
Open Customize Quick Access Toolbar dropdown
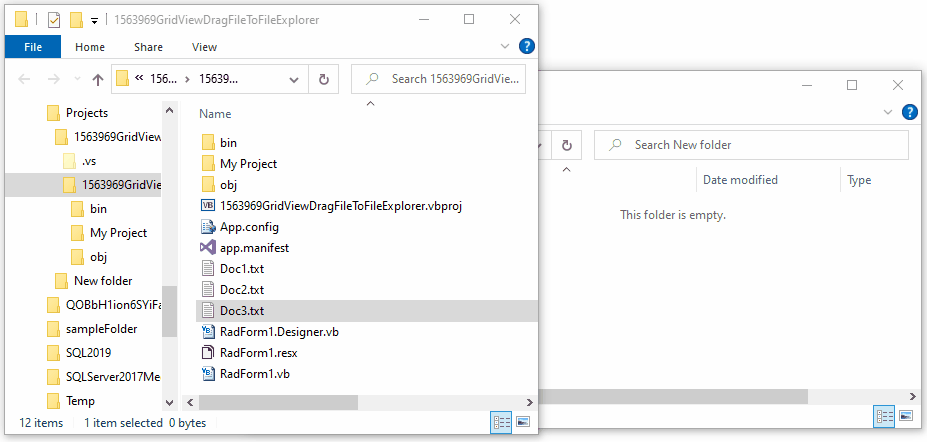coord(94,19)
